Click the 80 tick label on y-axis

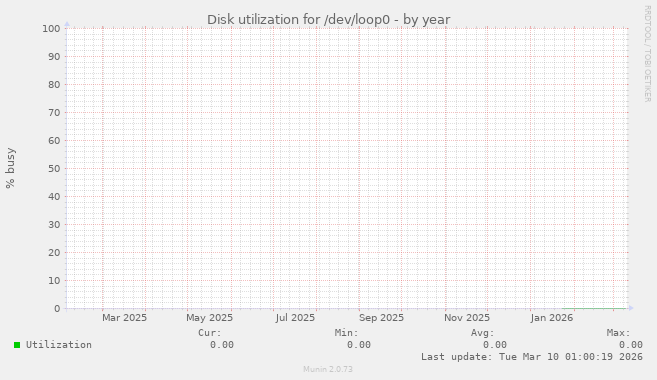pyautogui.click(x=54, y=85)
